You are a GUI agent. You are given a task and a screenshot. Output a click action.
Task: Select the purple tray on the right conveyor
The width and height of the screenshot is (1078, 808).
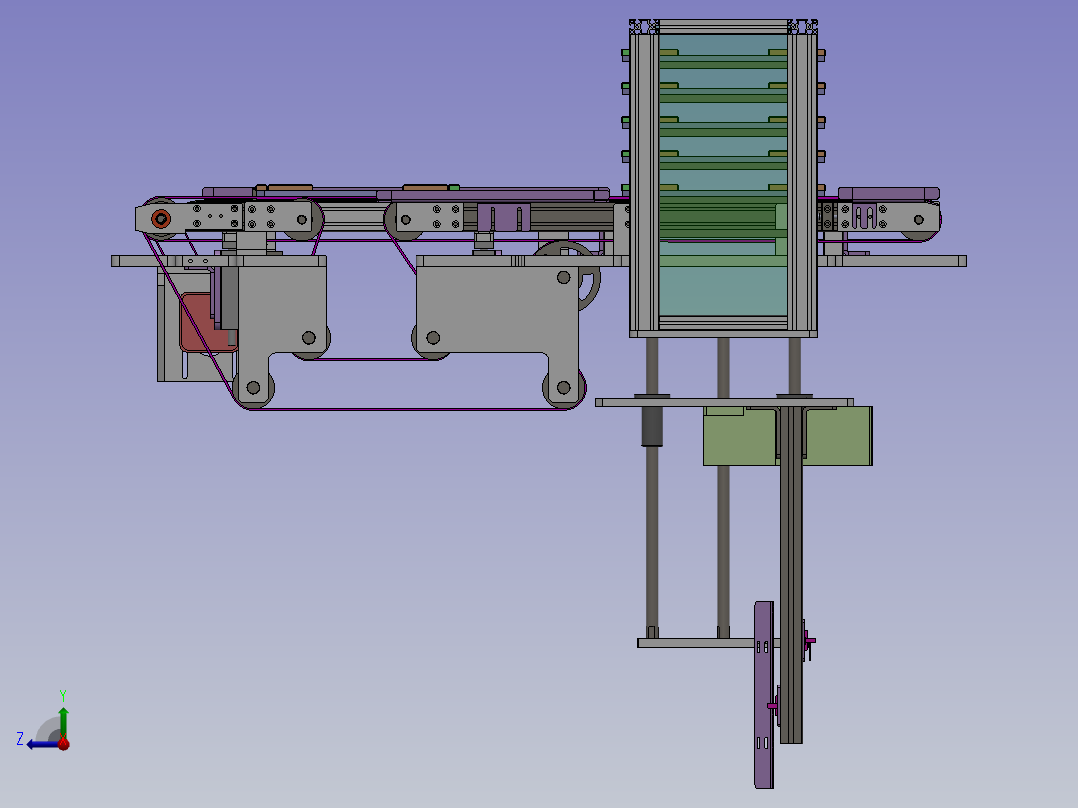(x=888, y=193)
